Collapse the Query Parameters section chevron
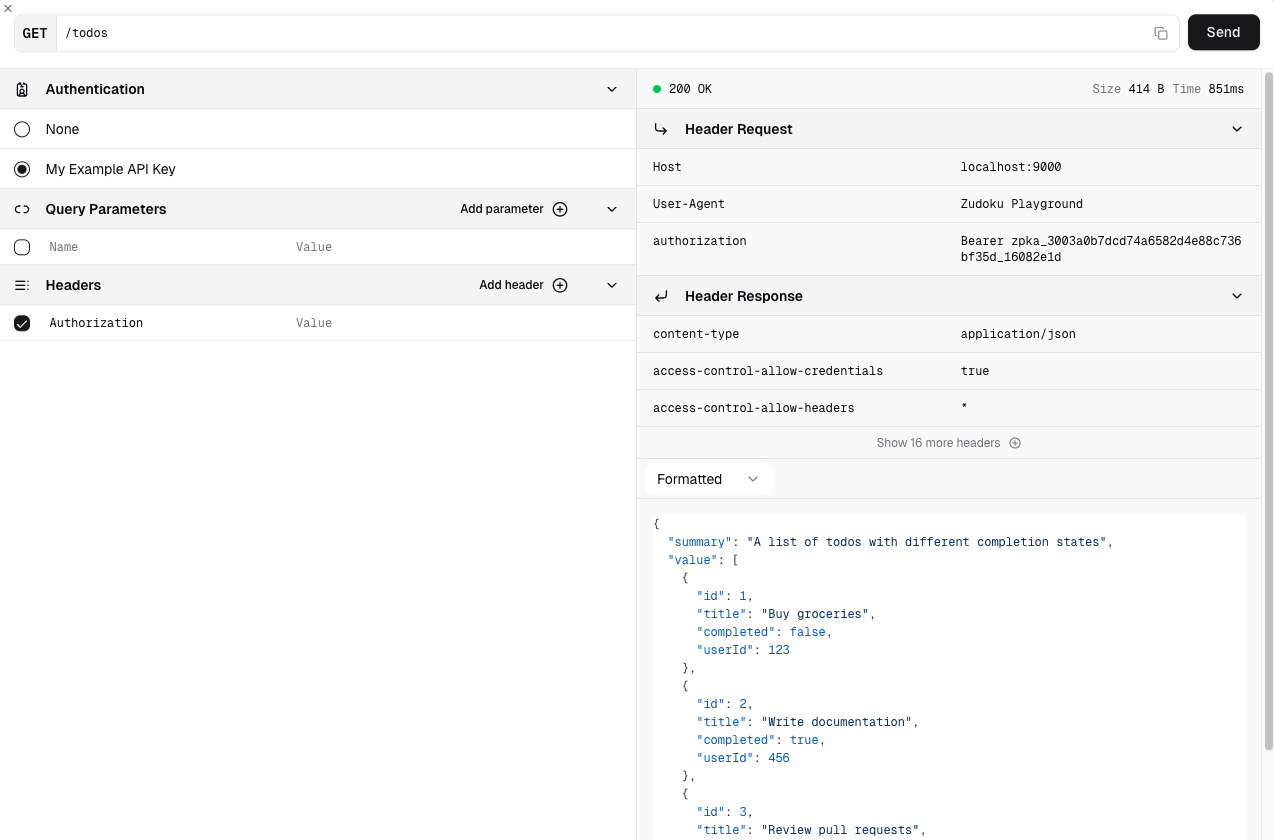This screenshot has width=1274, height=840. coord(612,209)
